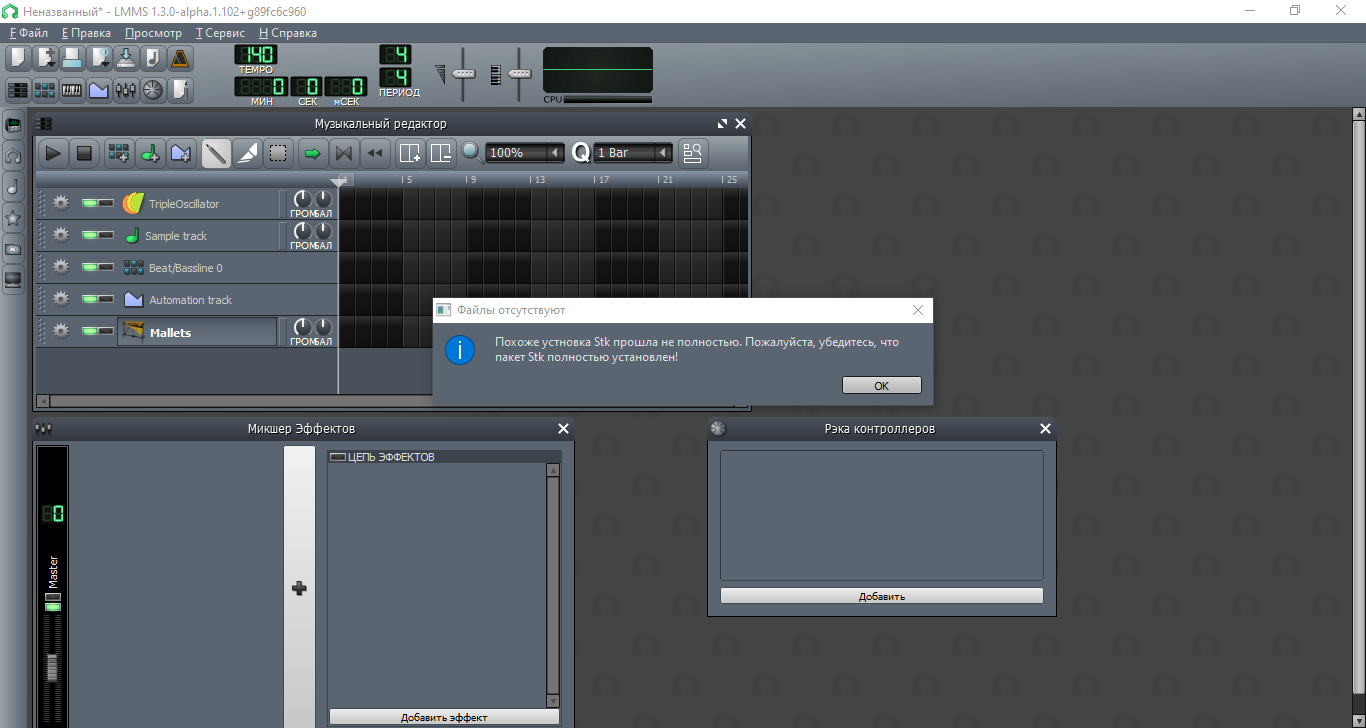Open the recently opened projects icon
Screen dimensions: 1366x728
(99, 58)
